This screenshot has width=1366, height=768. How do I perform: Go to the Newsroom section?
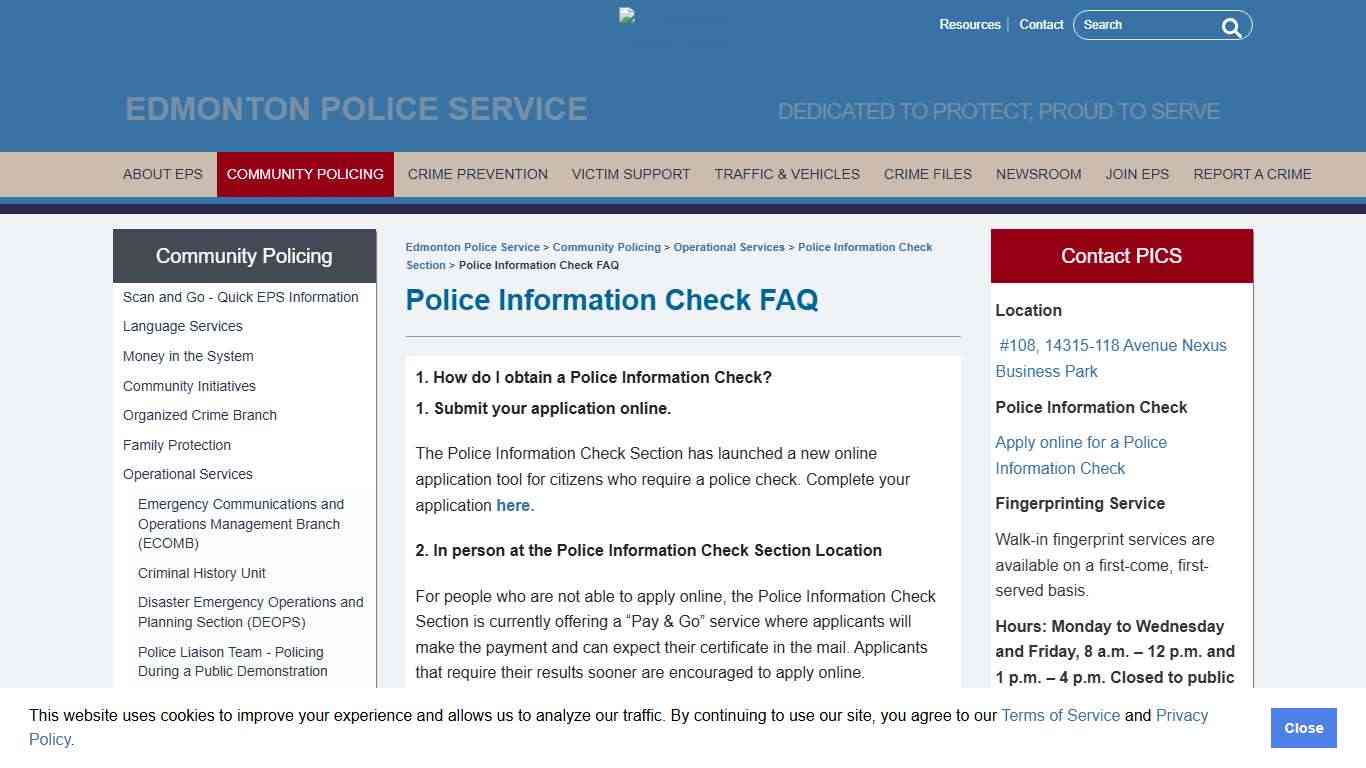1038,174
